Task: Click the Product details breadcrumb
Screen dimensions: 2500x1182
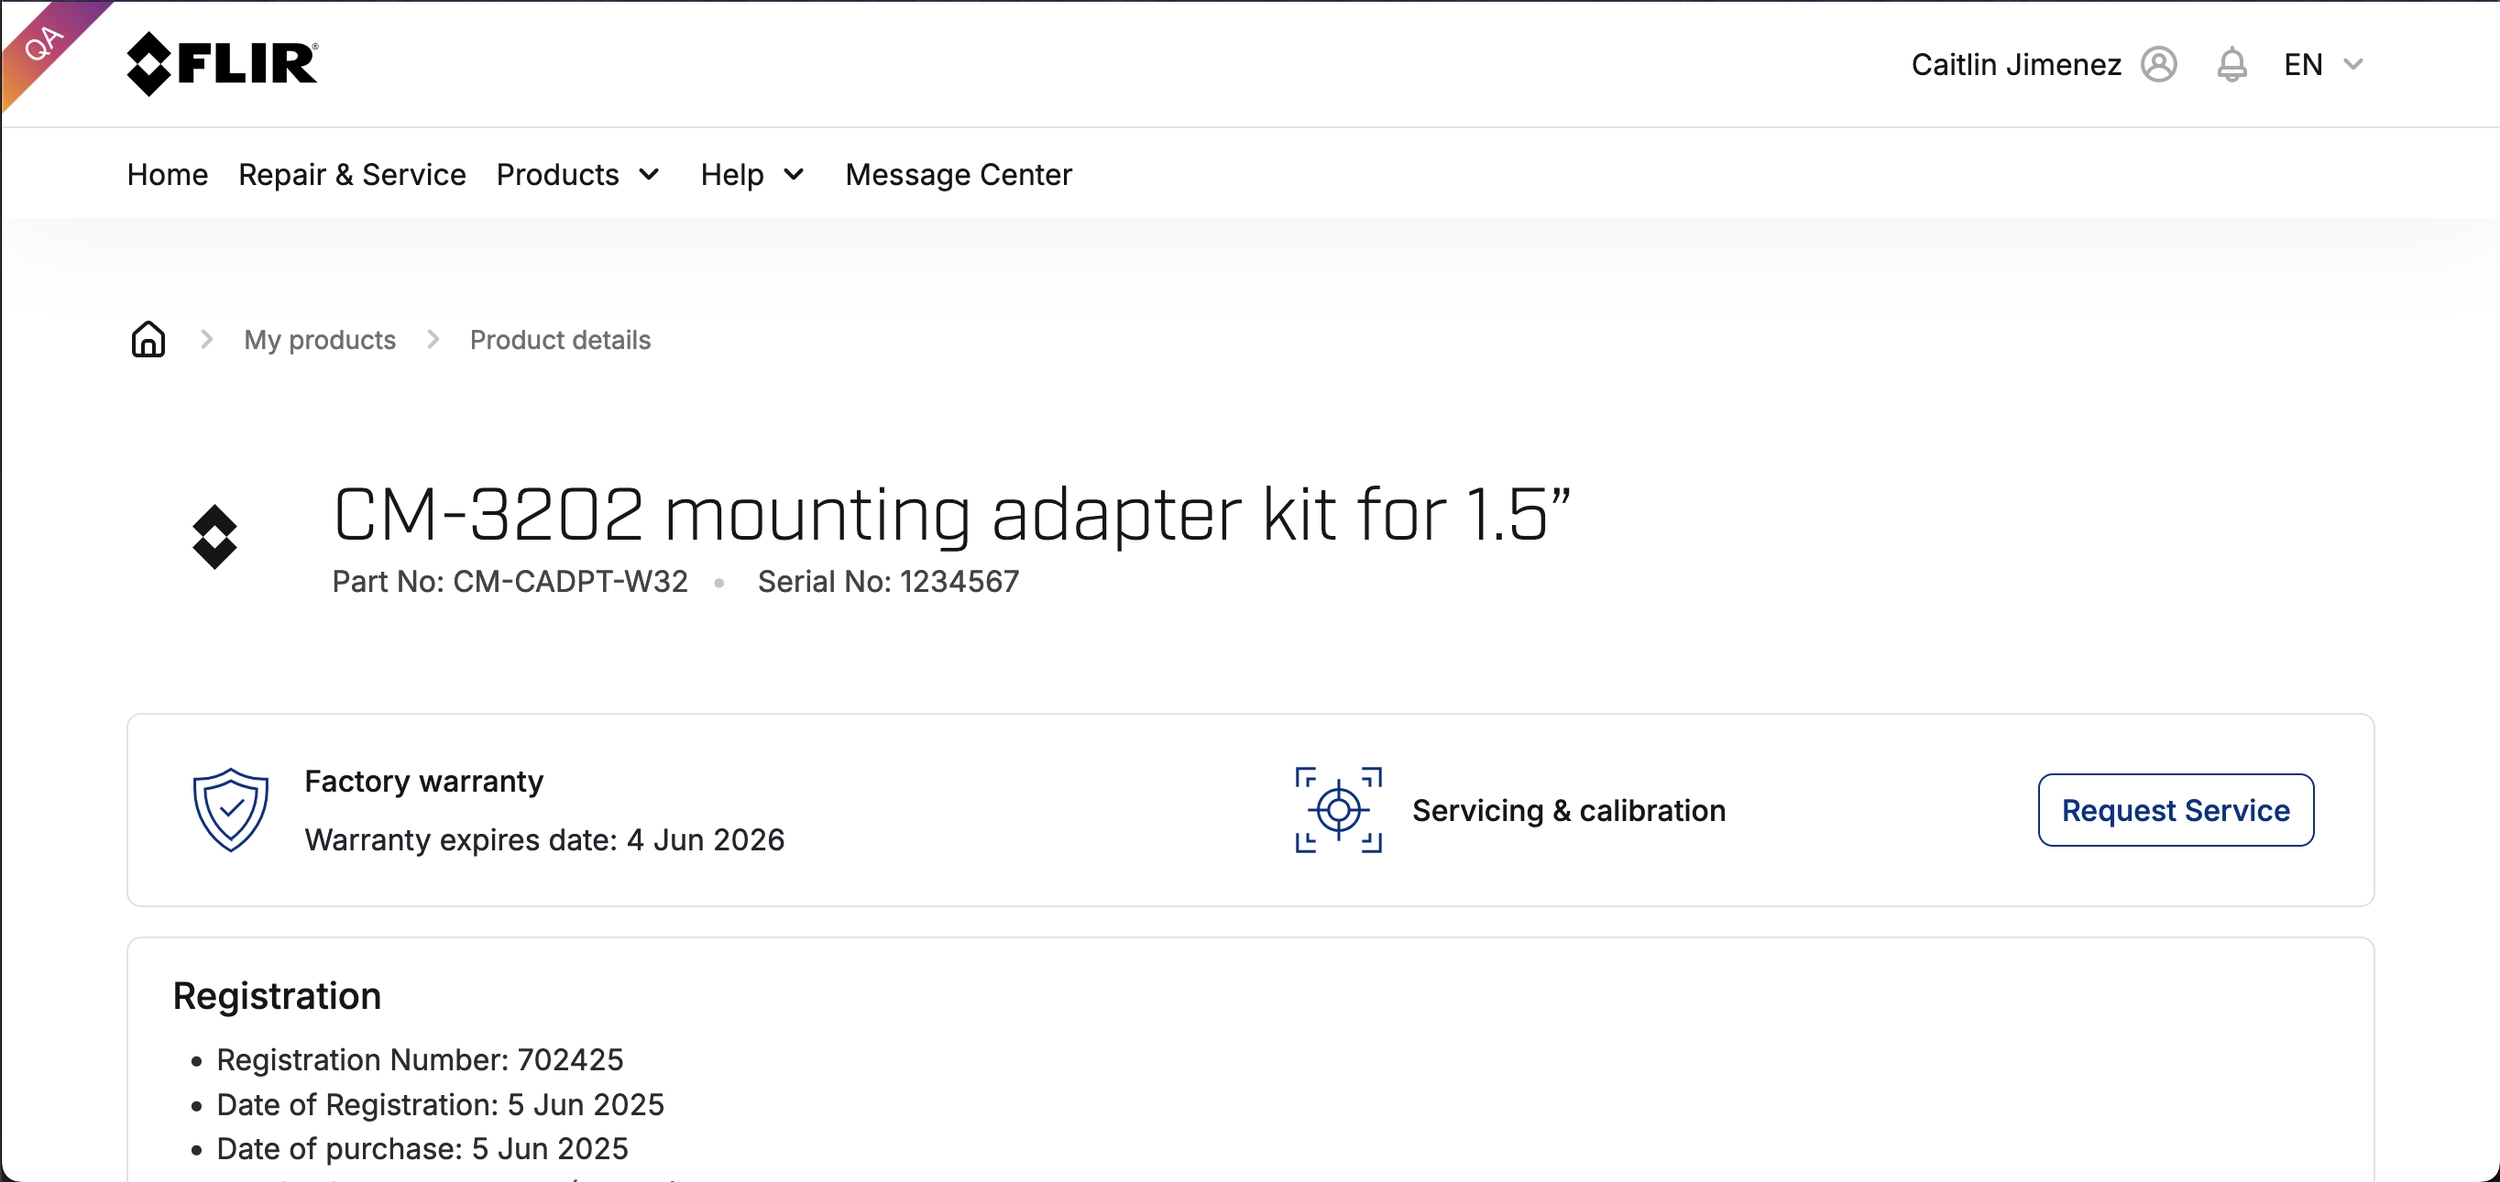Action: [x=560, y=340]
